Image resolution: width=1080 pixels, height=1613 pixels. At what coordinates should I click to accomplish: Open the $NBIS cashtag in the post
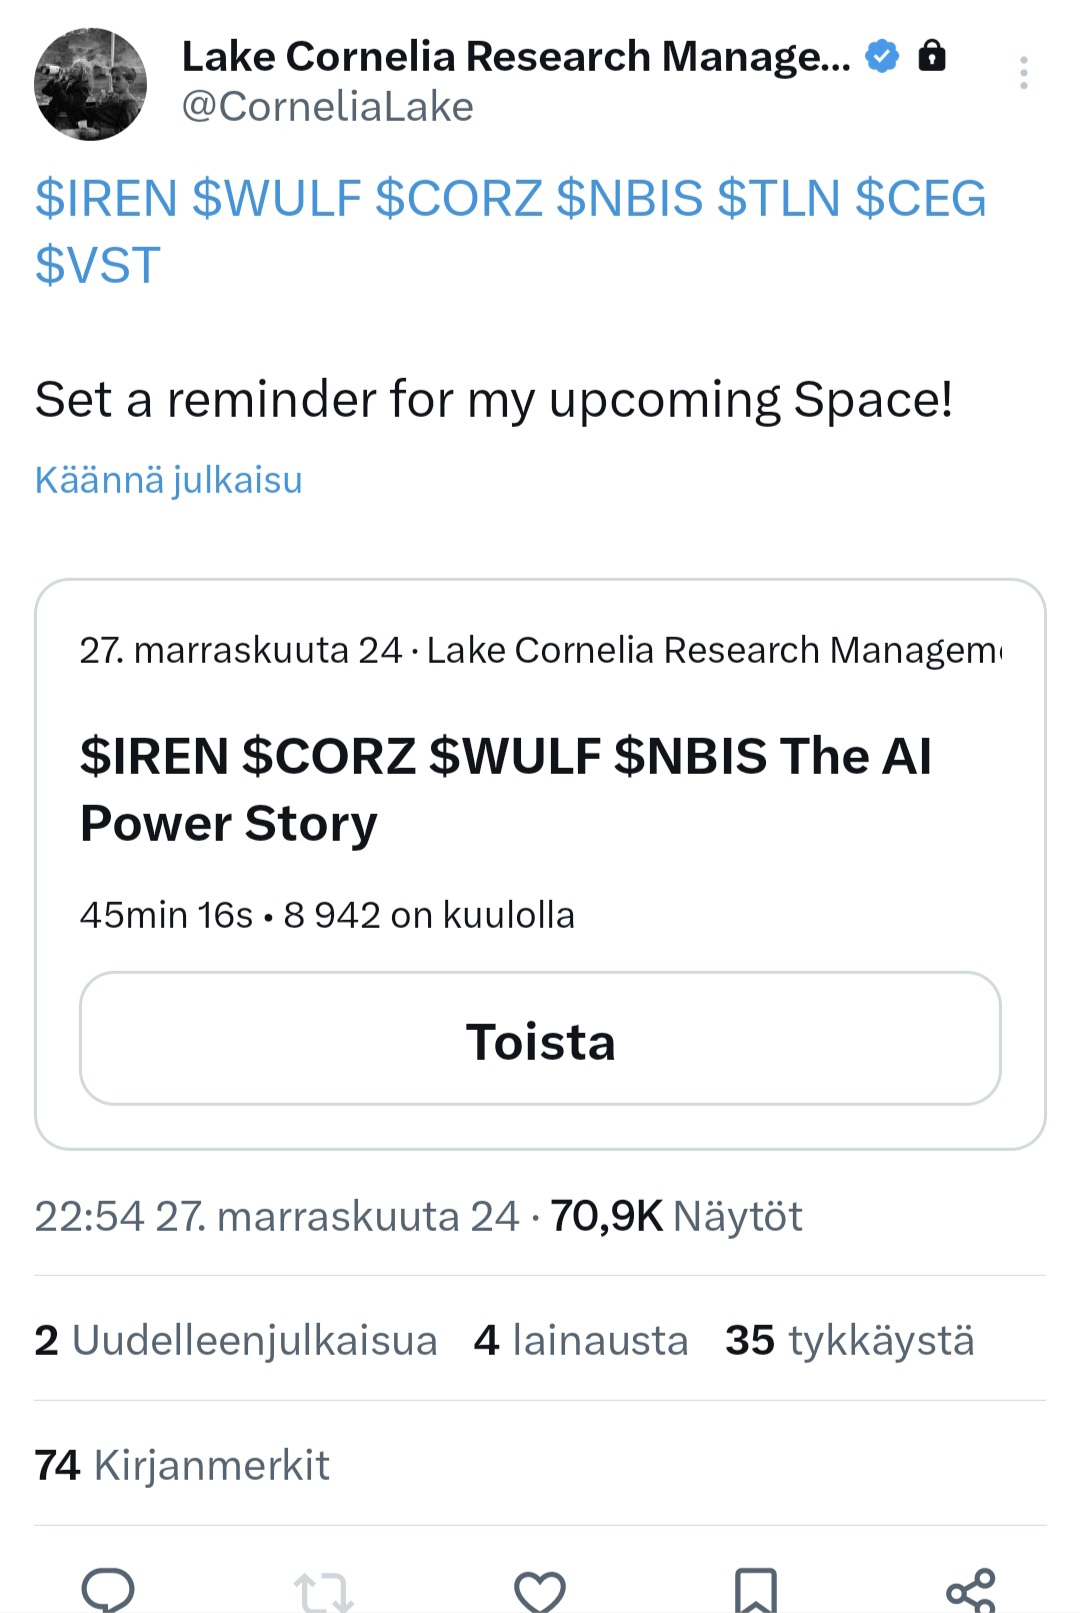pos(629,198)
